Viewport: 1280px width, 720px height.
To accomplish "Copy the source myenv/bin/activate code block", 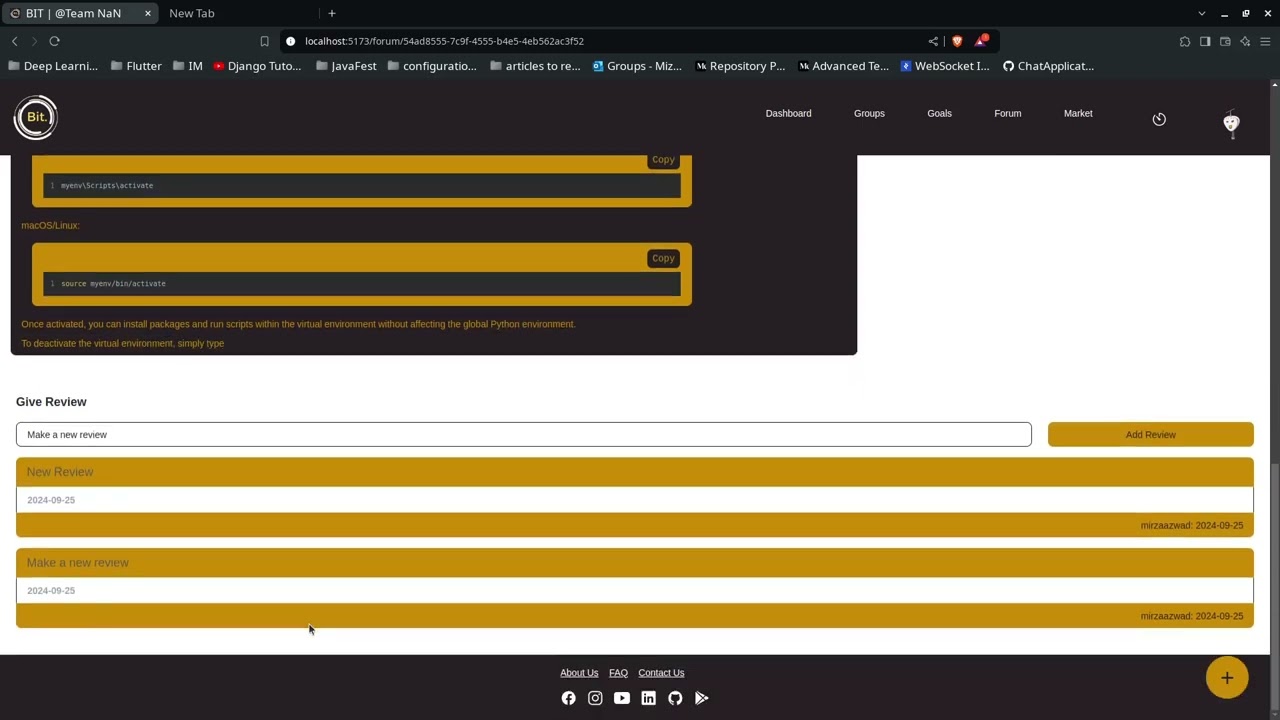I will [663, 258].
